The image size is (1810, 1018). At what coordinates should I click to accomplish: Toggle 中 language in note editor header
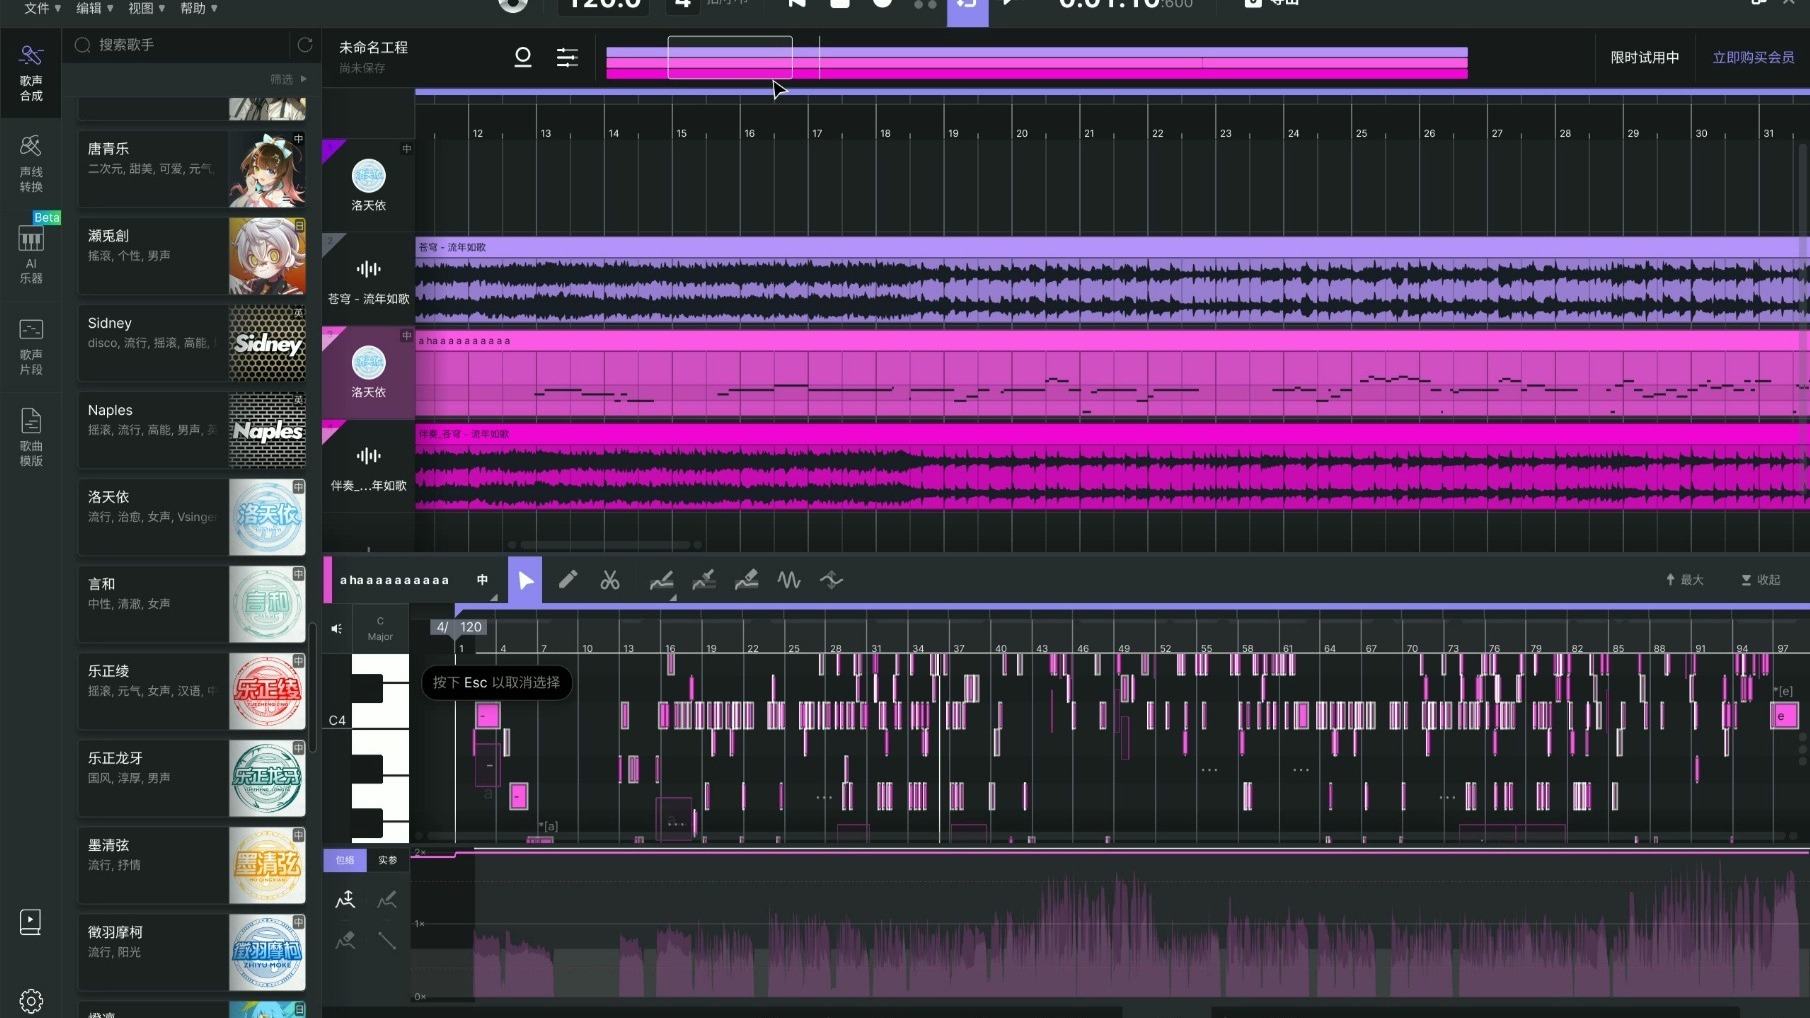483,580
